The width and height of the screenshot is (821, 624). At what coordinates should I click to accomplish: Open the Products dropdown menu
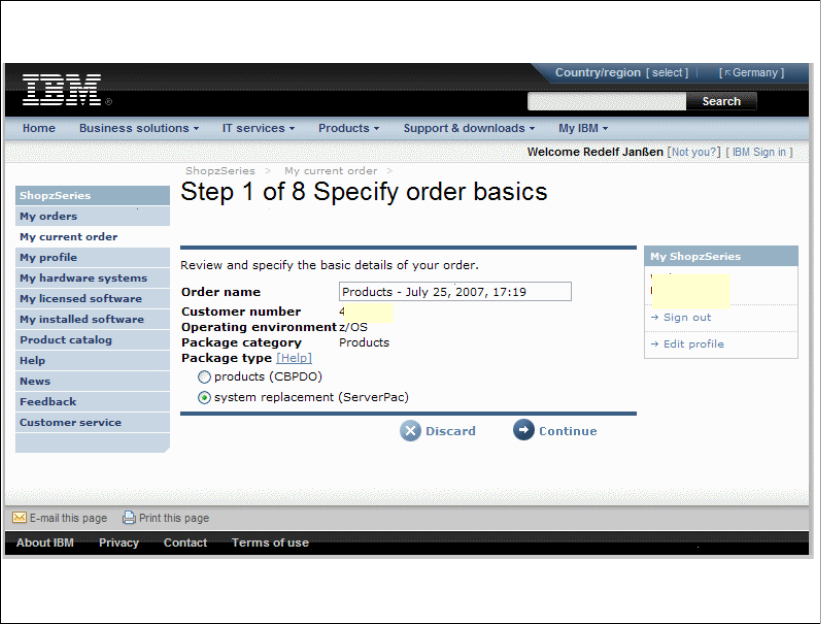click(349, 128)
